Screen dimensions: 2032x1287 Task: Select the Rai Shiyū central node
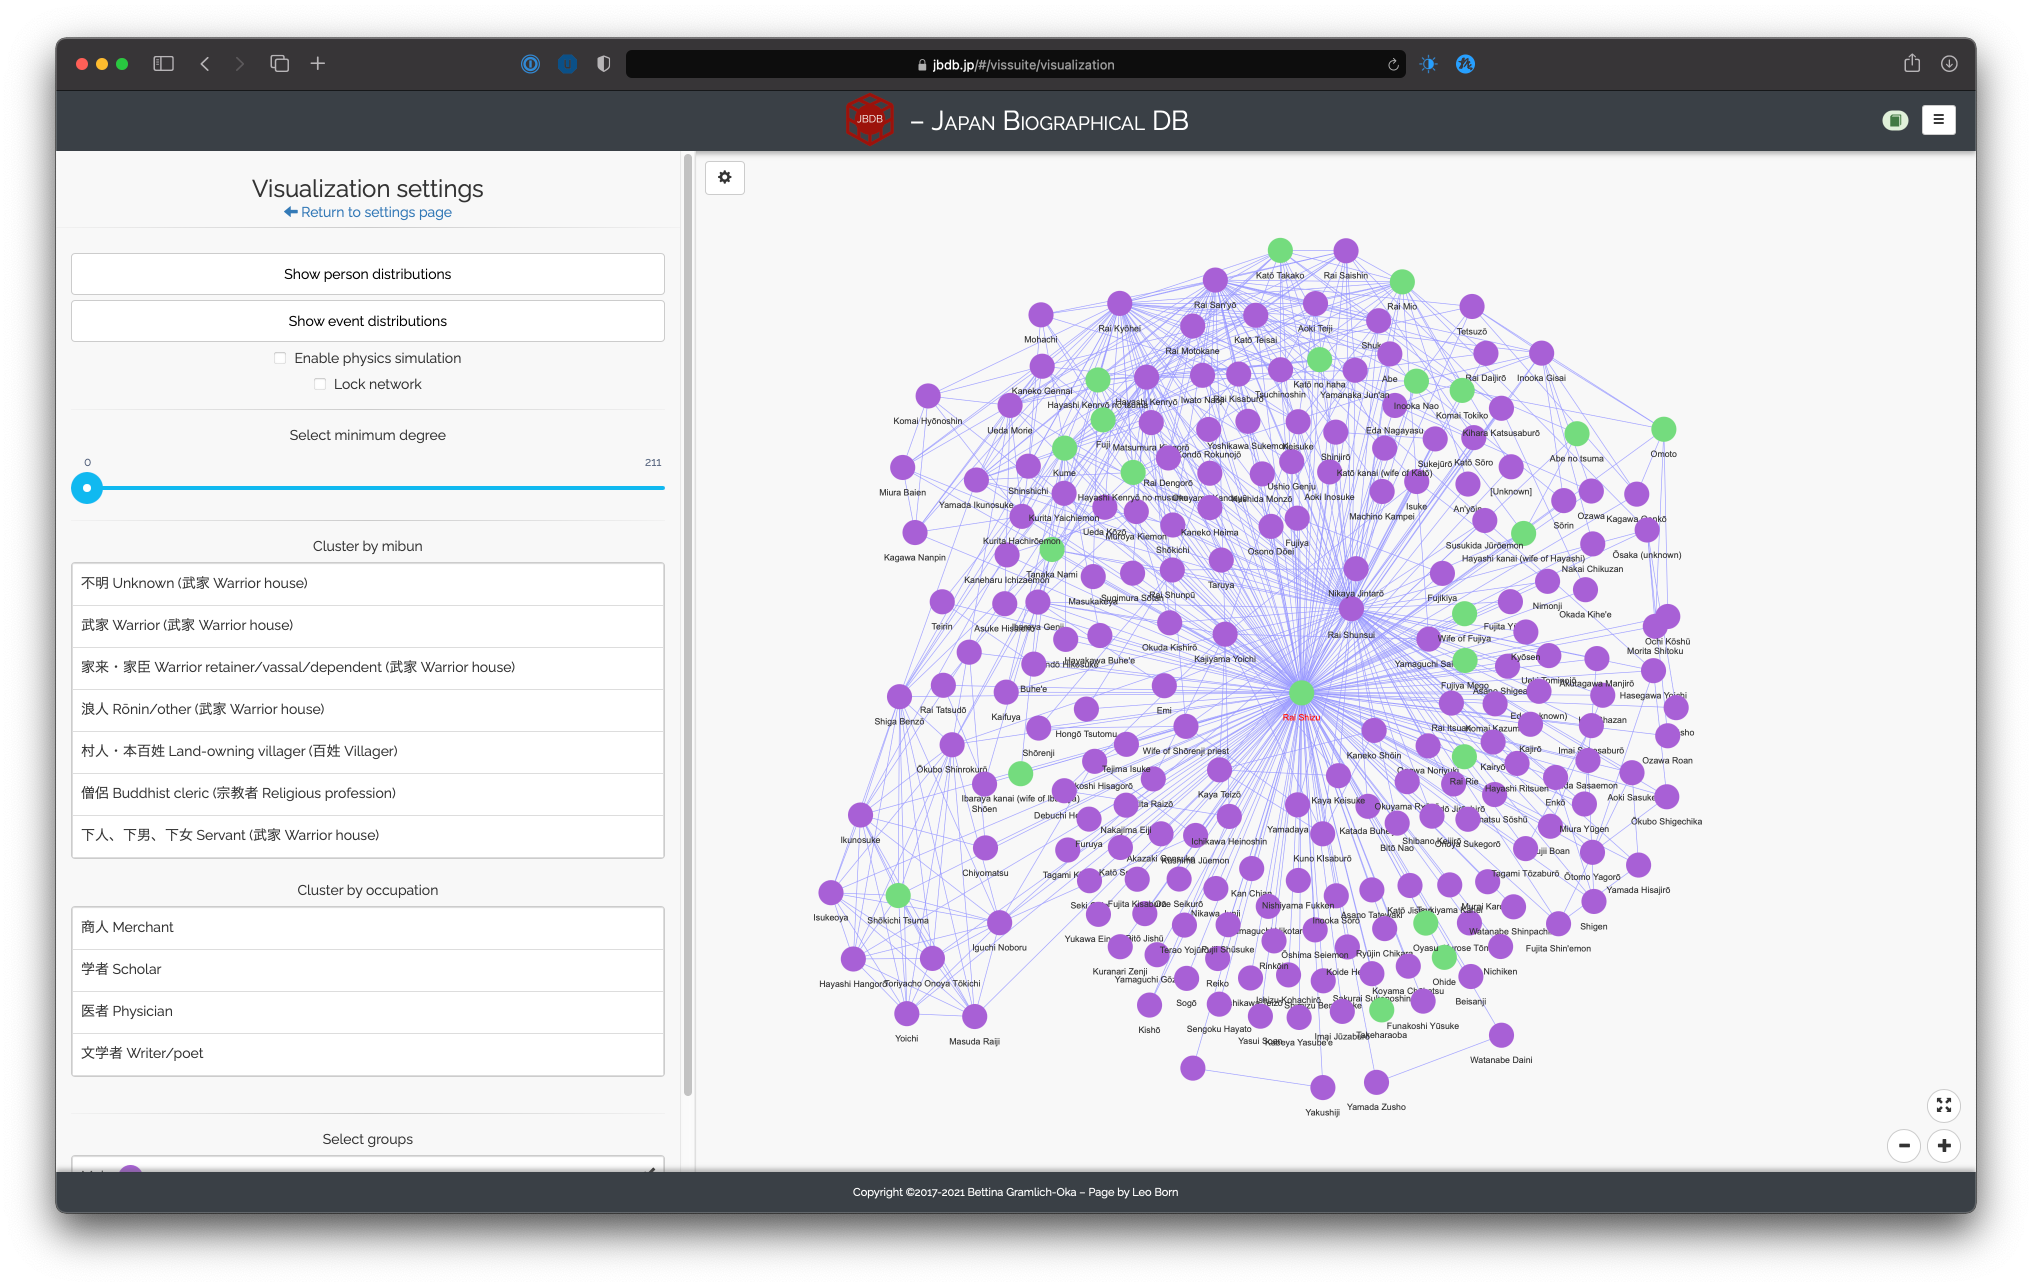pos(1301,692)
